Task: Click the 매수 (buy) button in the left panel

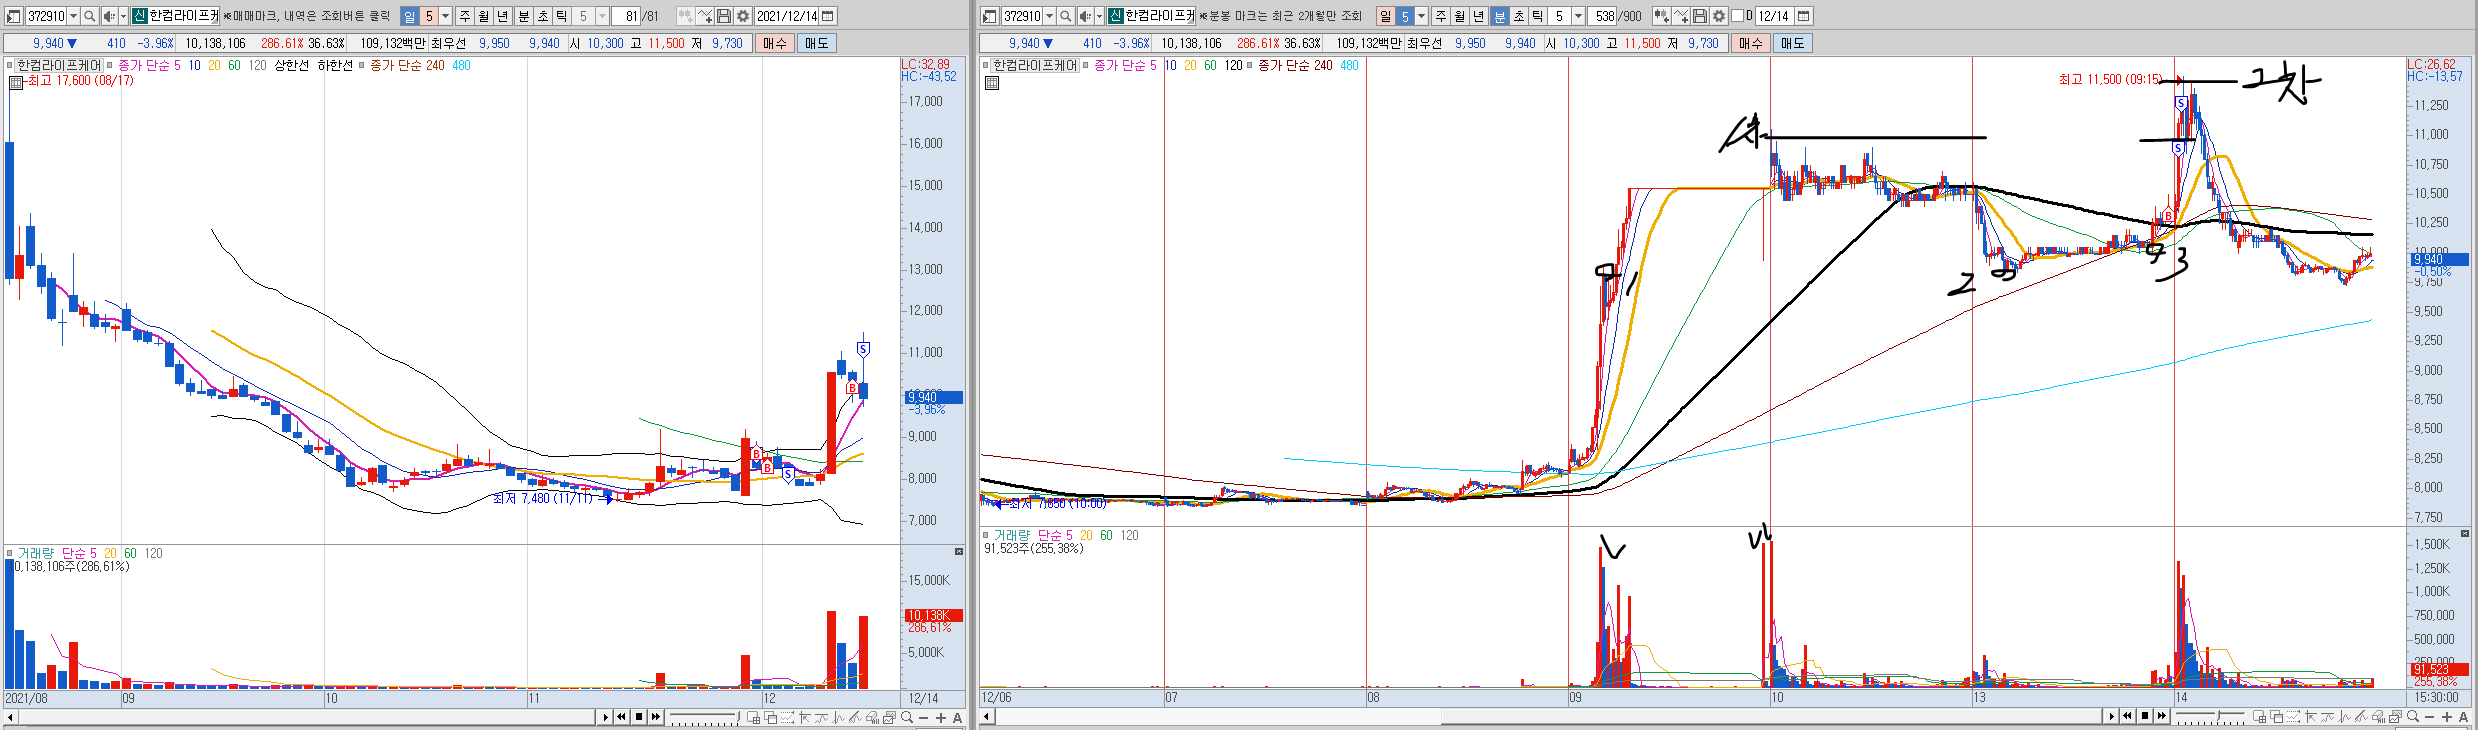Action: pos(774,43)
